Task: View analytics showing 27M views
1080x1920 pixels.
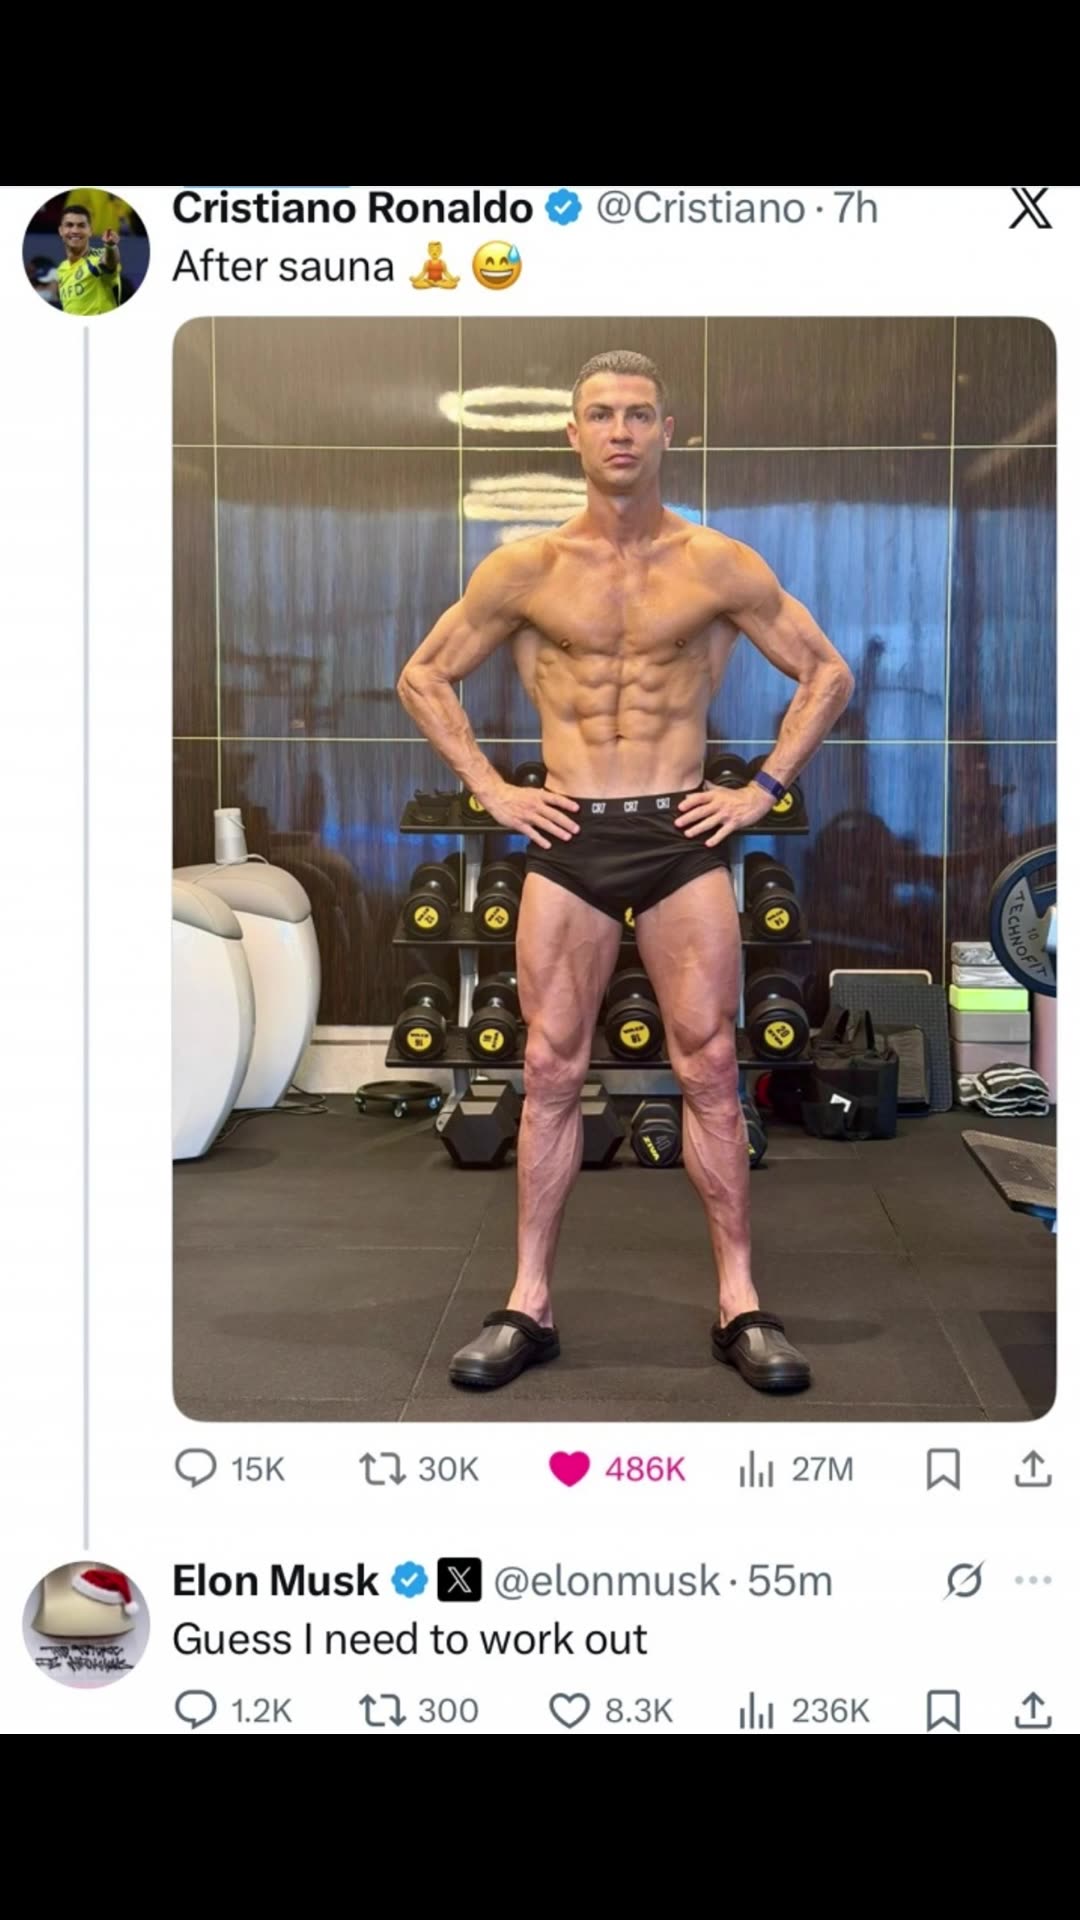Action: (x=757, y=1469)
